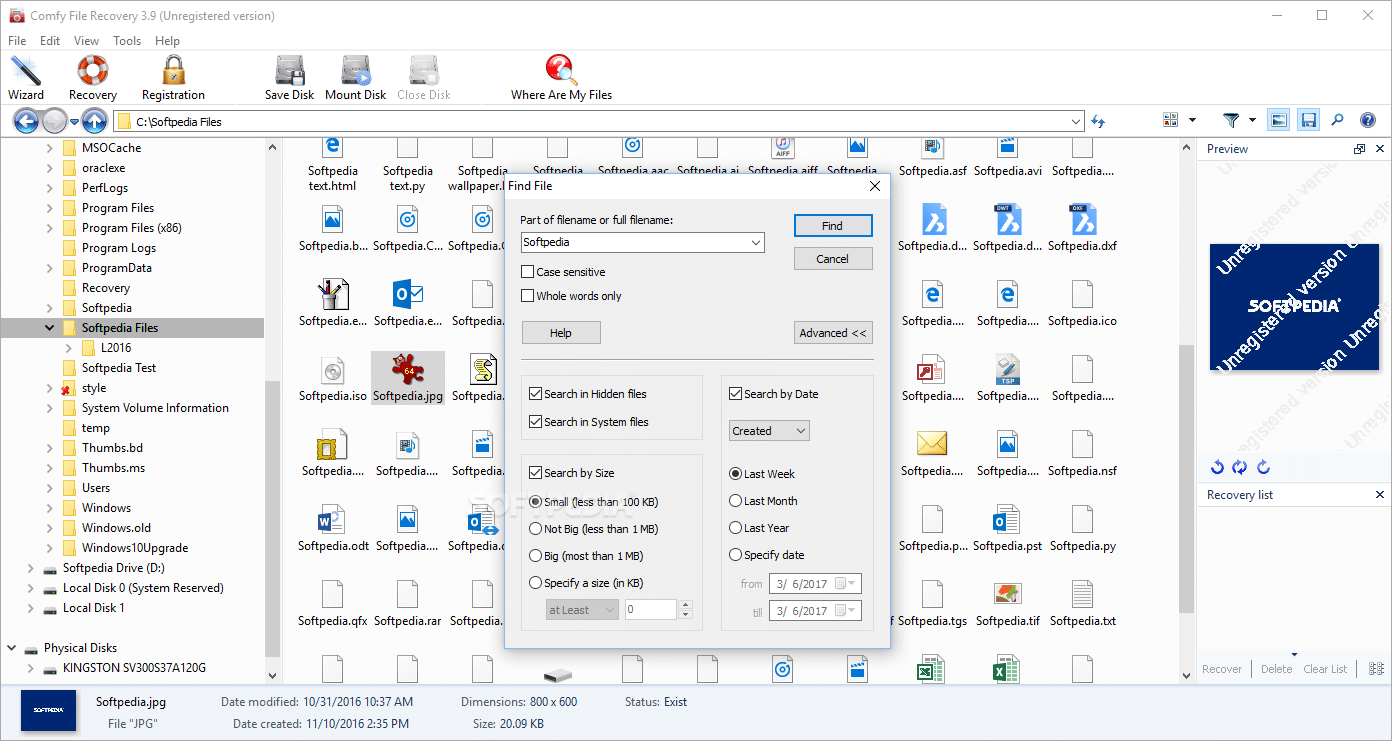The width and height of the screenshot is (1392, 741).
Task: Open the Tools menu
Action: (x=127, y=41)
